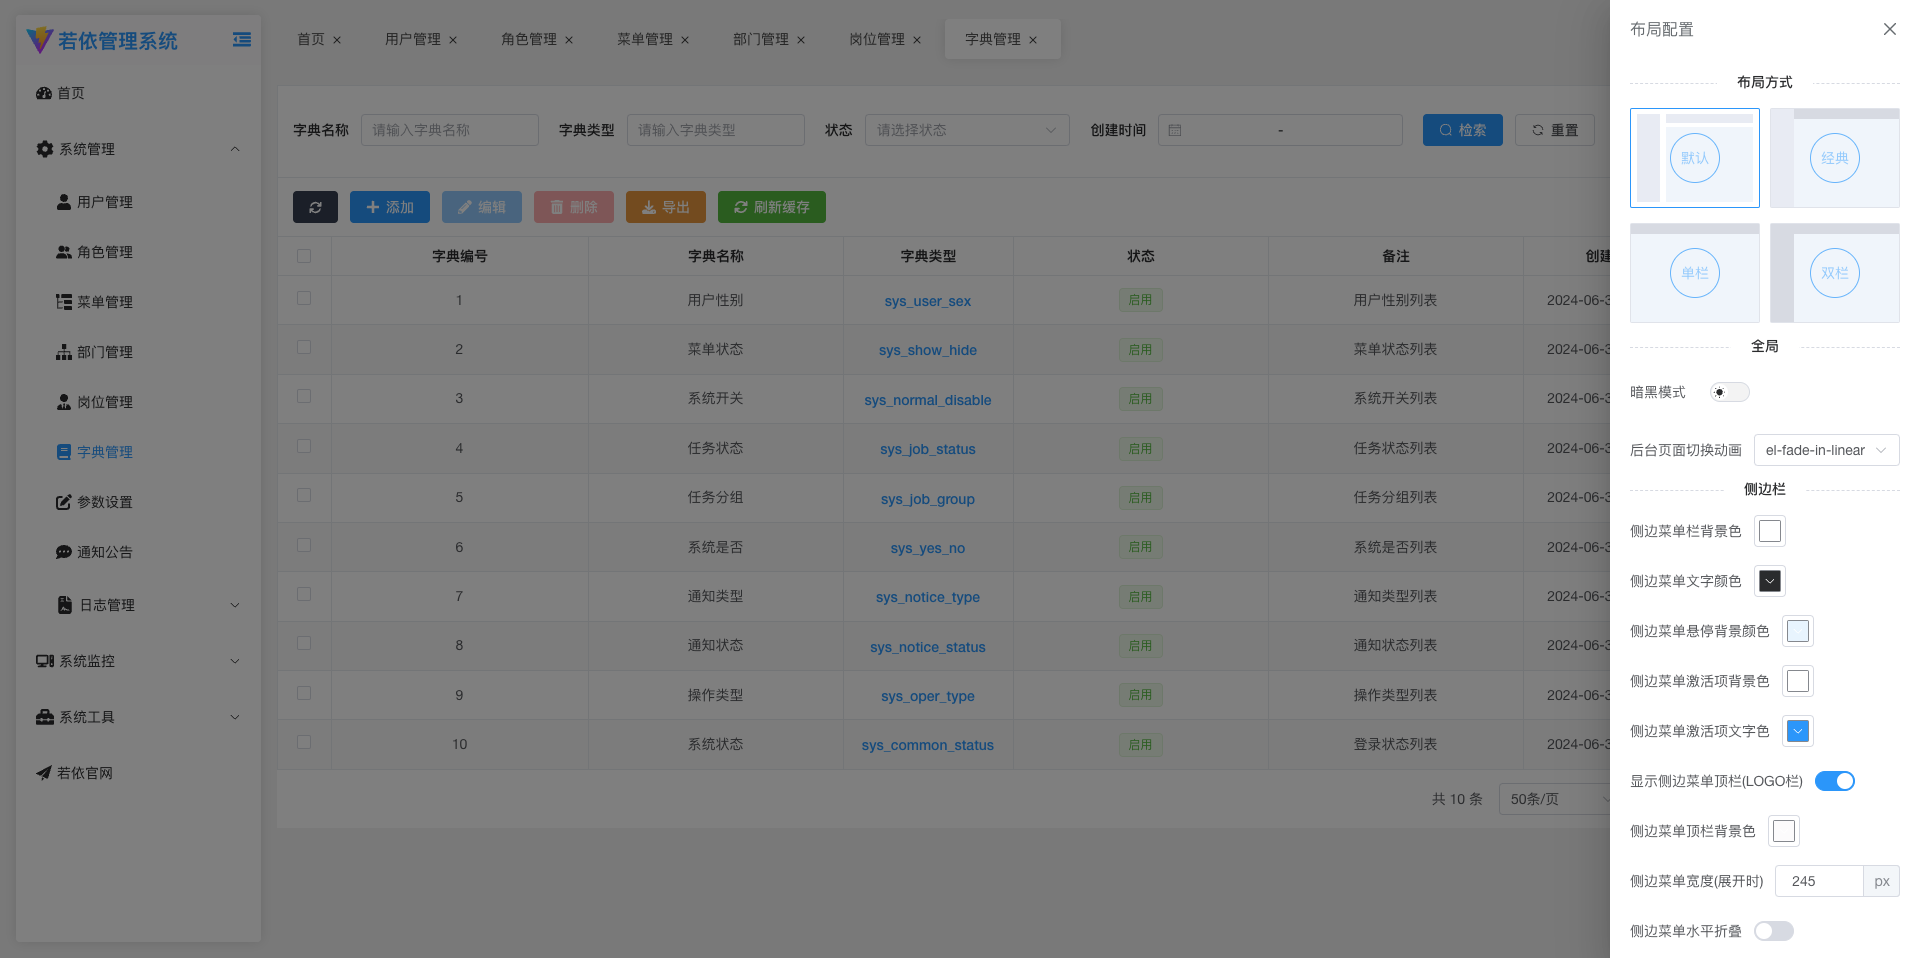Click the sidebar collapse hamburger icon

point(242,40)
